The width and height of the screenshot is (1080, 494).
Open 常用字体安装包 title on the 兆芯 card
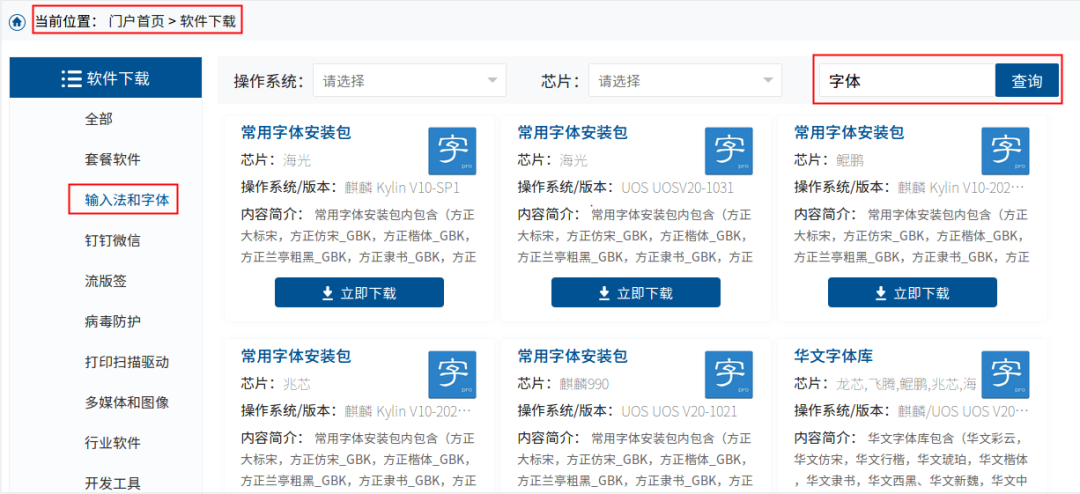click(x=296, y=356)
